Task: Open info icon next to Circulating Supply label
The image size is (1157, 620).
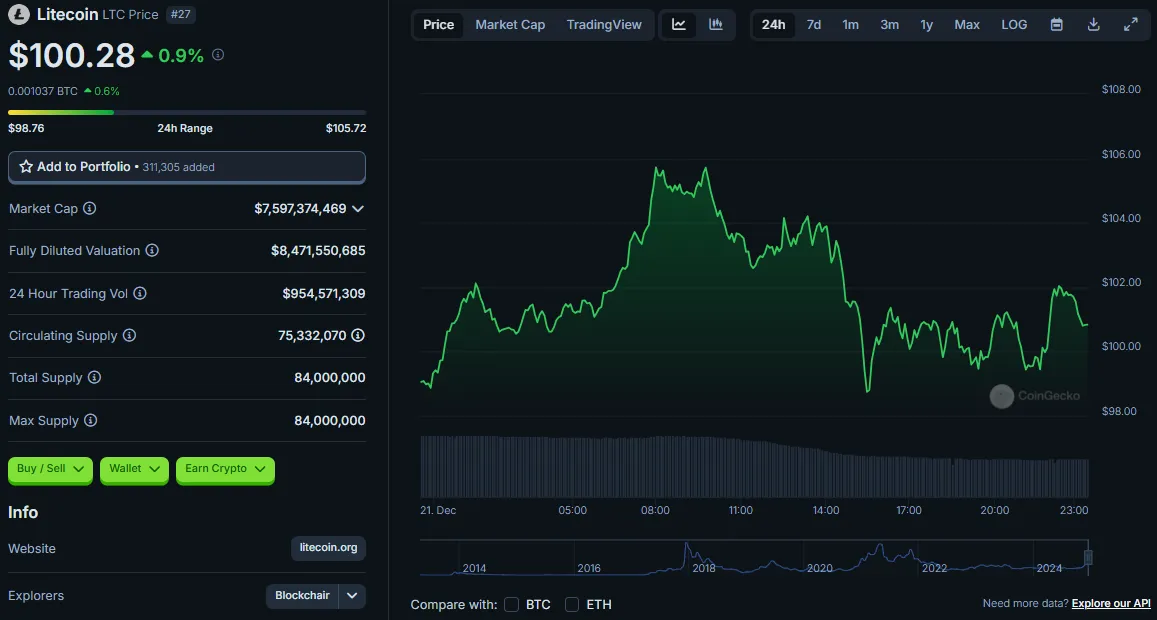Action: pos(129,335)
